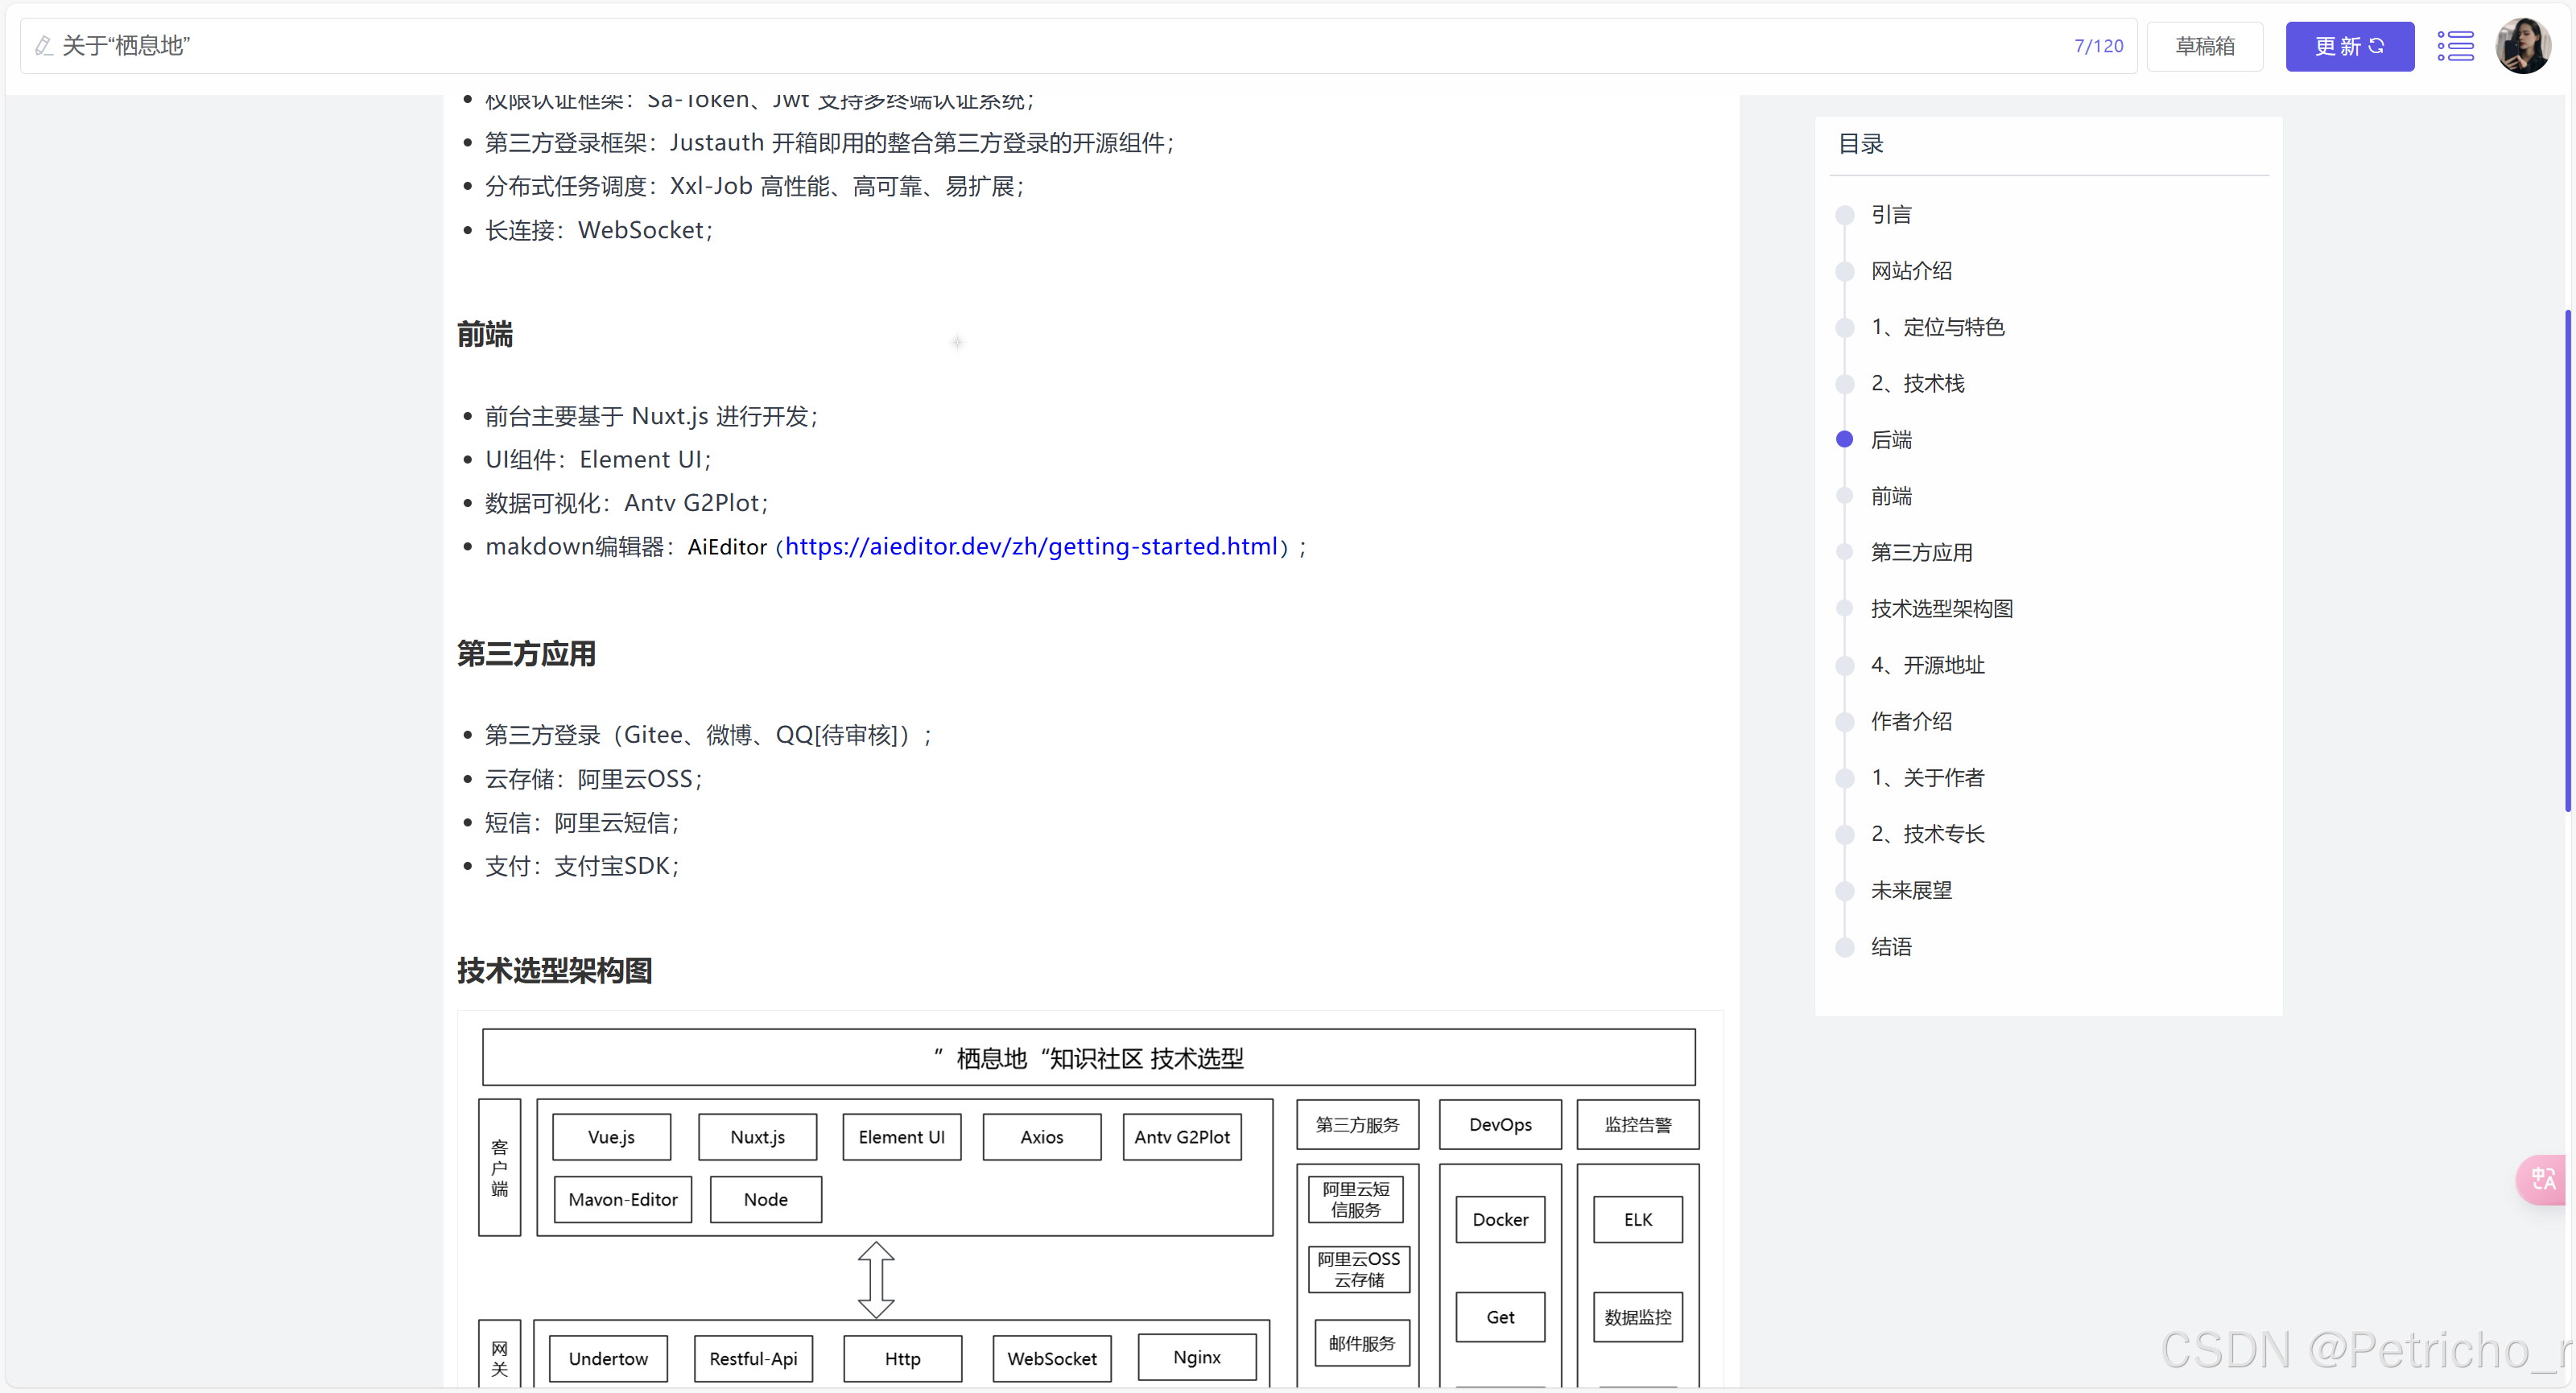The width and height of the screenshot is (2576, 1393).
Task: Open the 草稿箱 drafts box
Action: [2204, 46]
